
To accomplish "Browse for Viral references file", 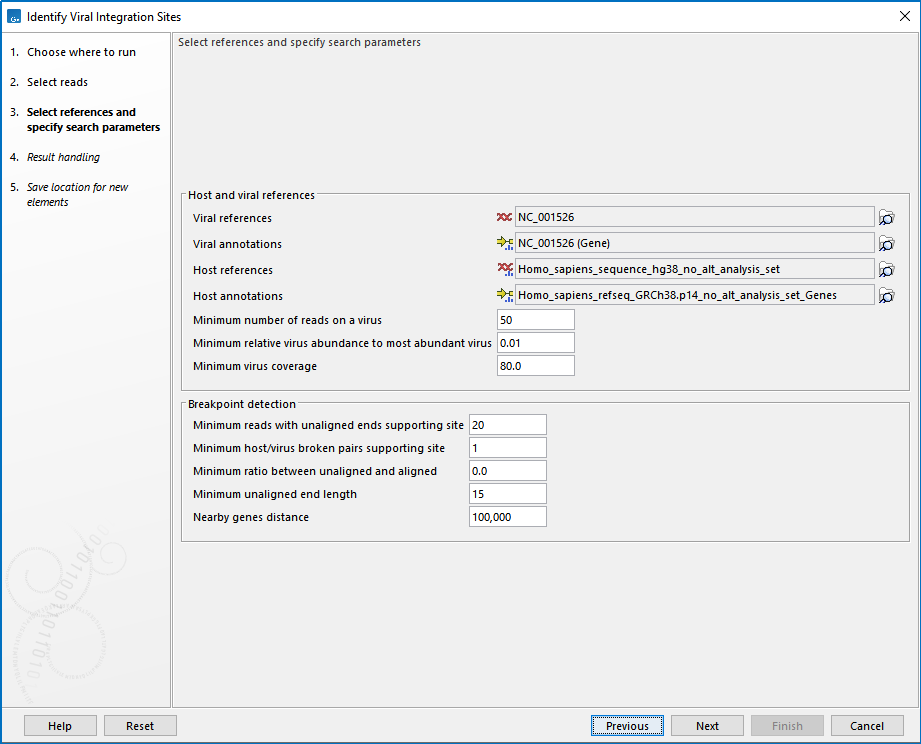I will click(886, 218).
